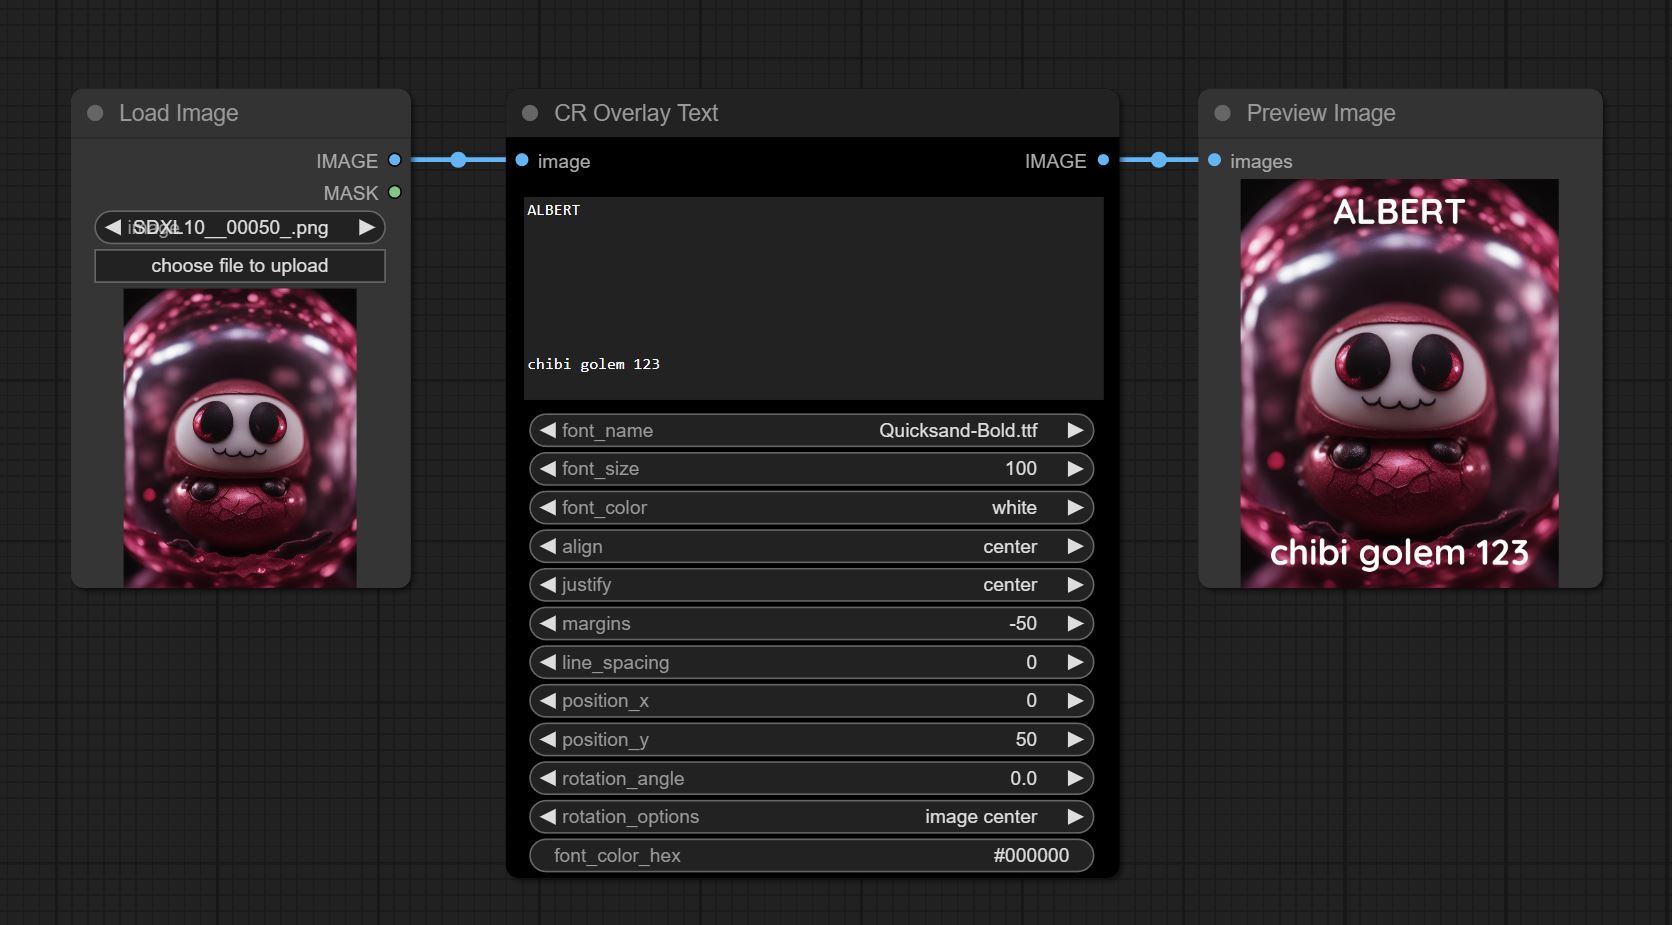1672x925 pixels.
Task: Increase font_size with the right arrow
Action: tap(1075, 469)
